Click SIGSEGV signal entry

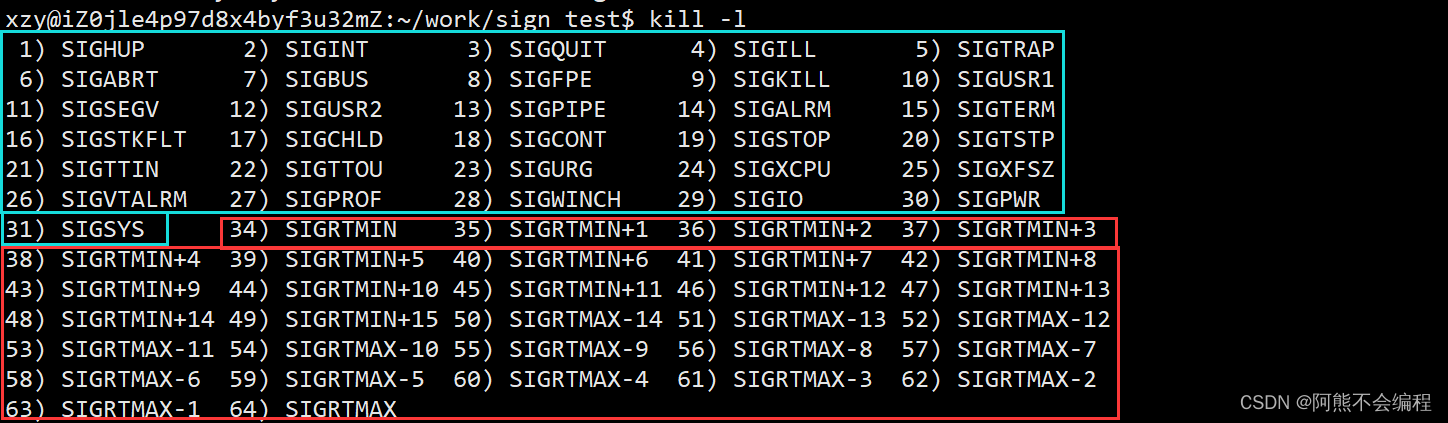point(110,109)
